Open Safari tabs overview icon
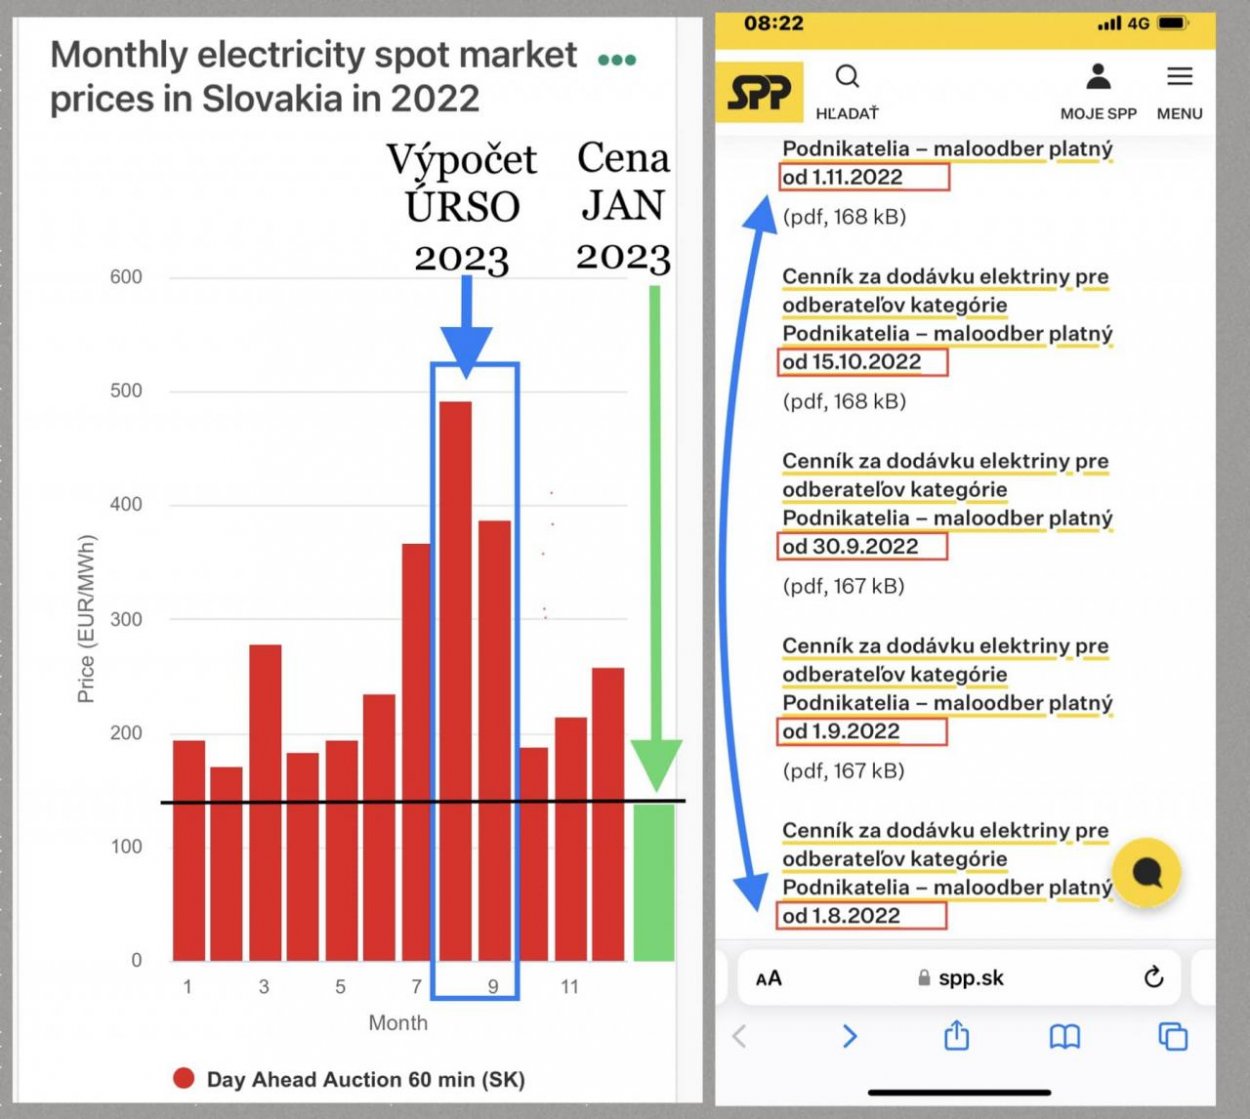1250x1119 pixels. coord(1172,1037)
